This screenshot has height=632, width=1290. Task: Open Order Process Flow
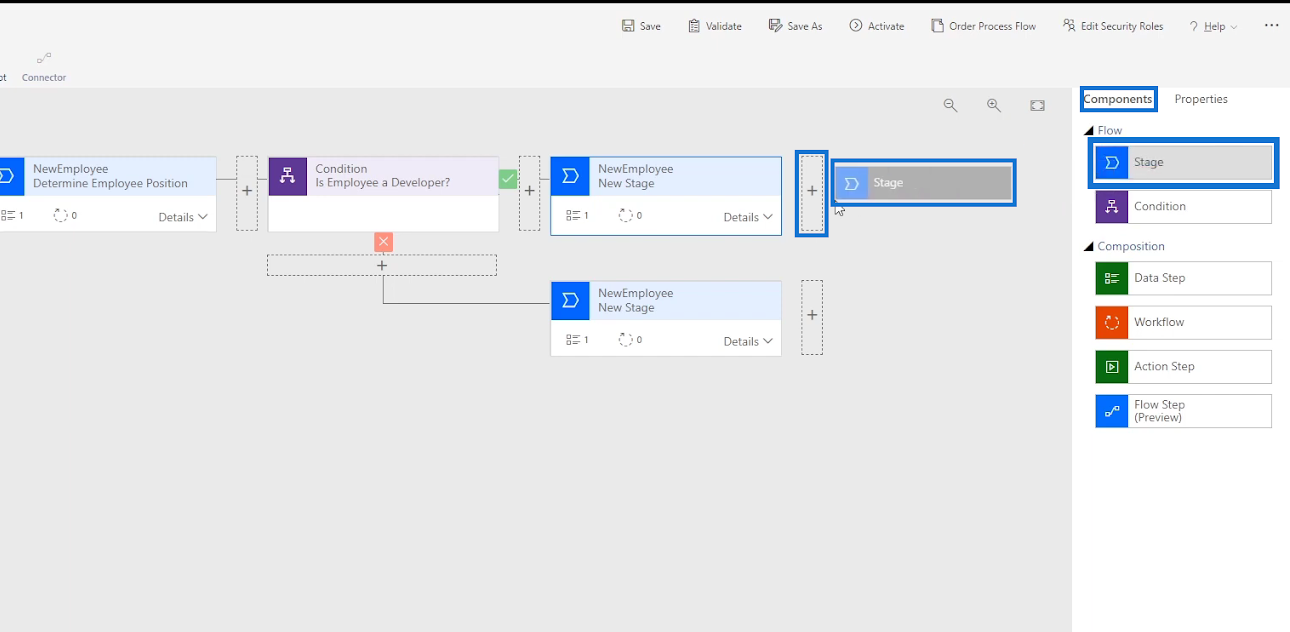(983, 26)
